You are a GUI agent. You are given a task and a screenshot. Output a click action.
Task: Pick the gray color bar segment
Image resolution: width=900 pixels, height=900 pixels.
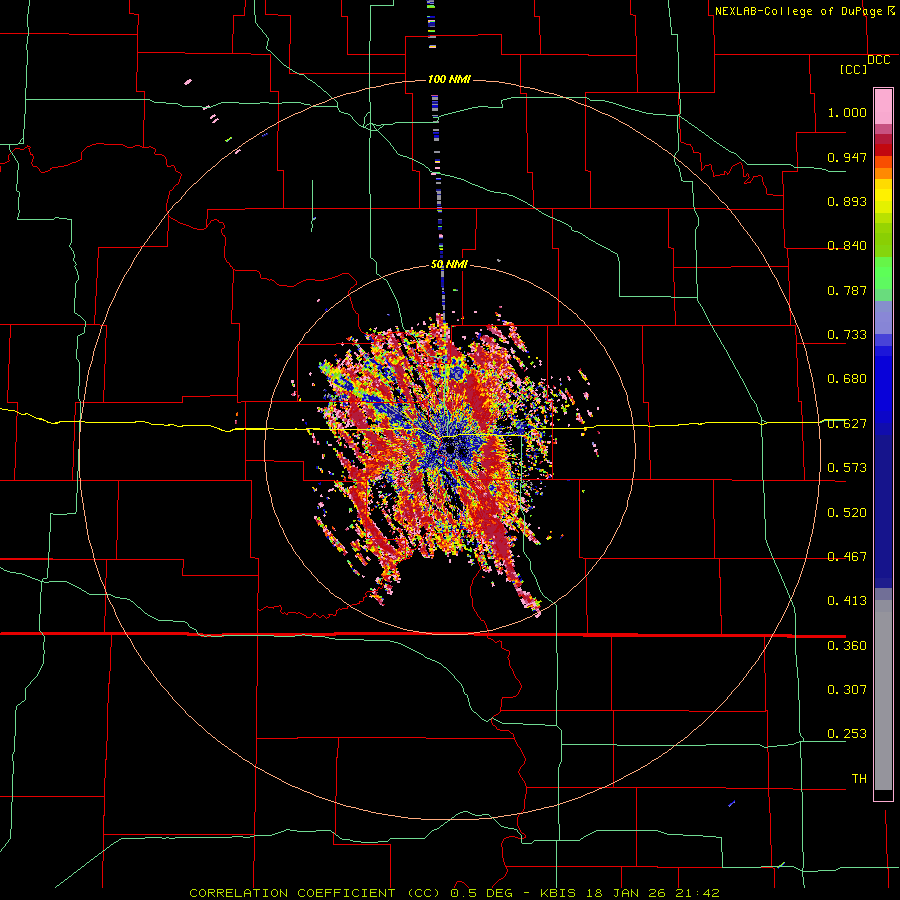[x=883, y=695]
